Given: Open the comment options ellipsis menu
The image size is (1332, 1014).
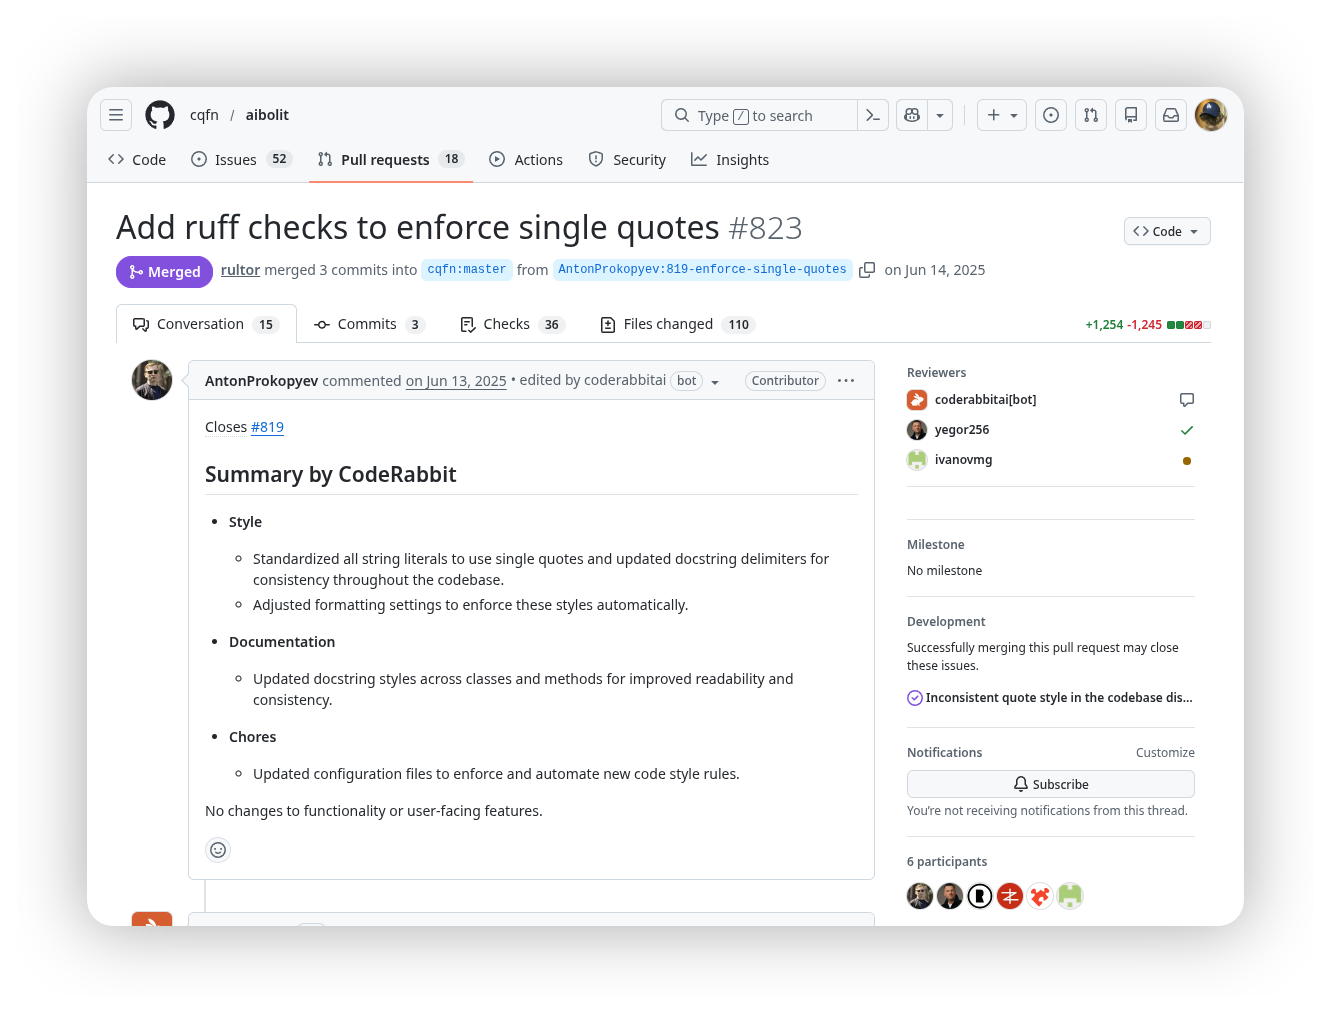Looking at the screenshot, I should (x=846, y=381).
